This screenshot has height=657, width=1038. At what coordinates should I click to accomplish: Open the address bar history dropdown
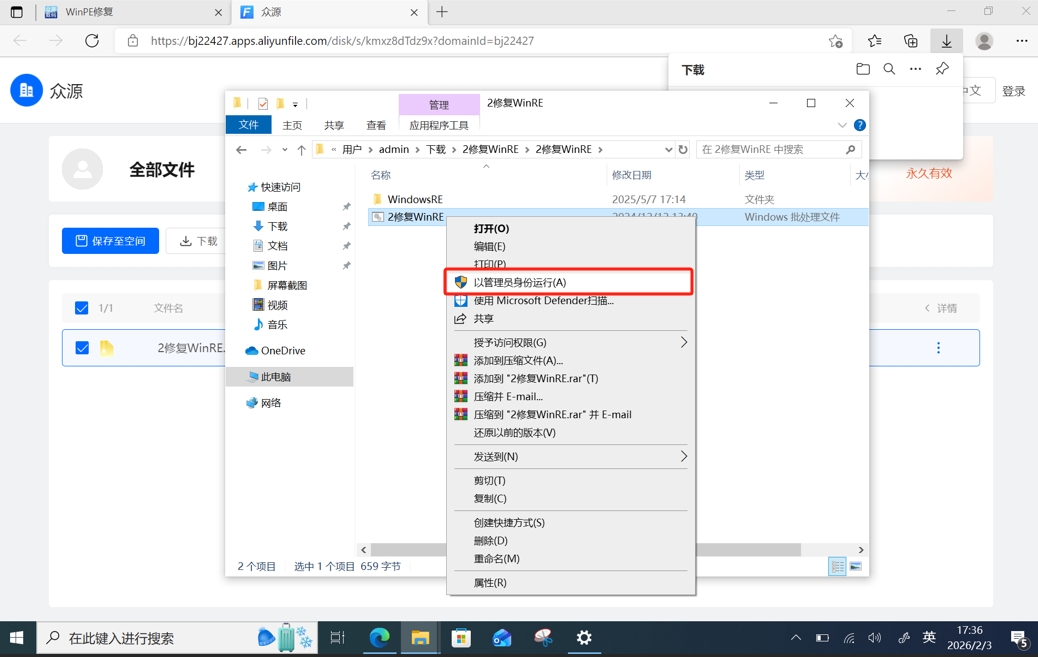click(668, 150)
